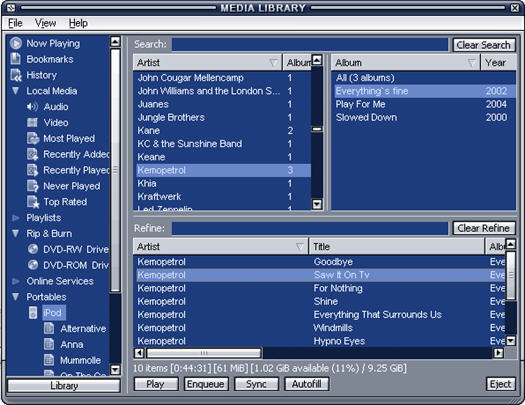Click artist list scrollbar up arrow

coord(317,60)
